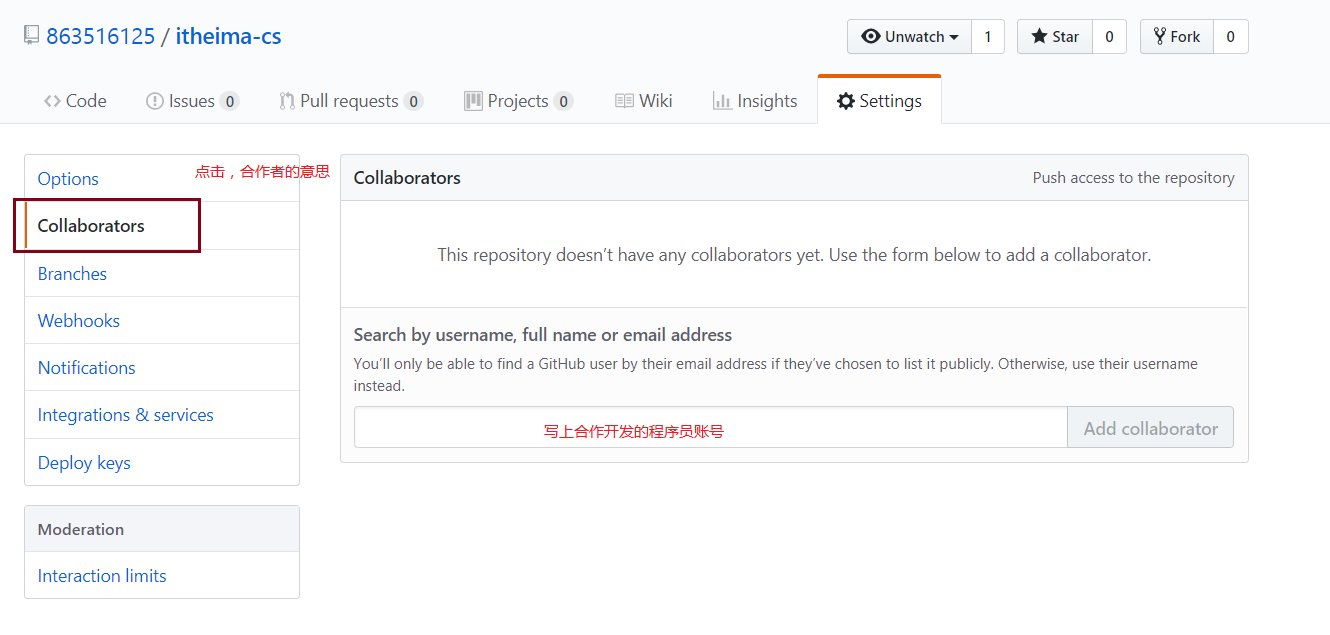Click the repository book icon

click(x=31, y=36)
